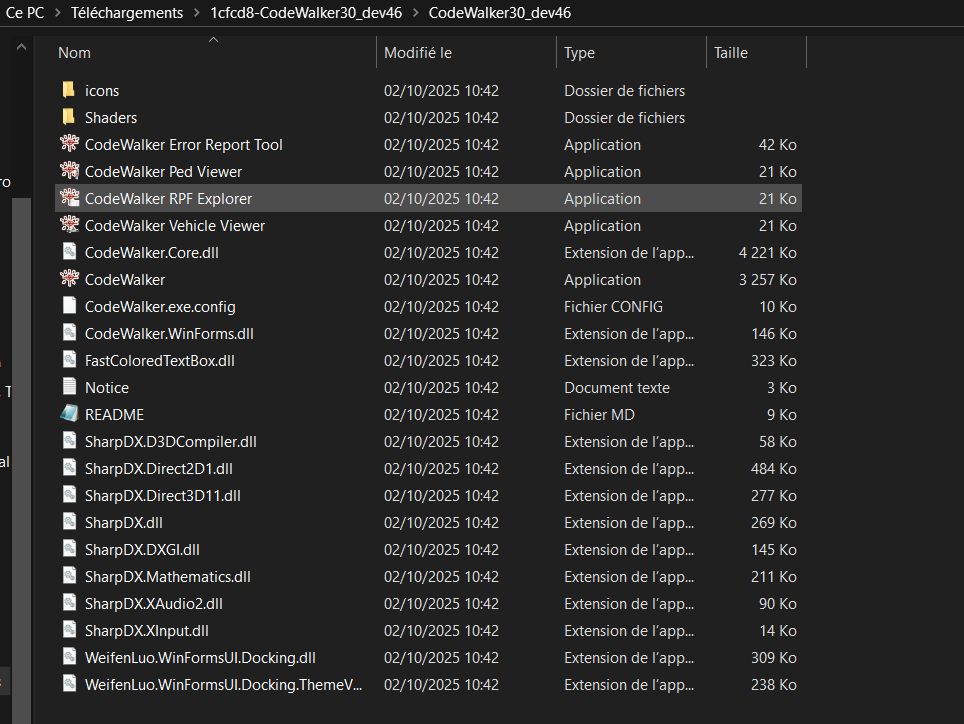Click the Notice text document icon
964x724 pixels.
[69, 387]
